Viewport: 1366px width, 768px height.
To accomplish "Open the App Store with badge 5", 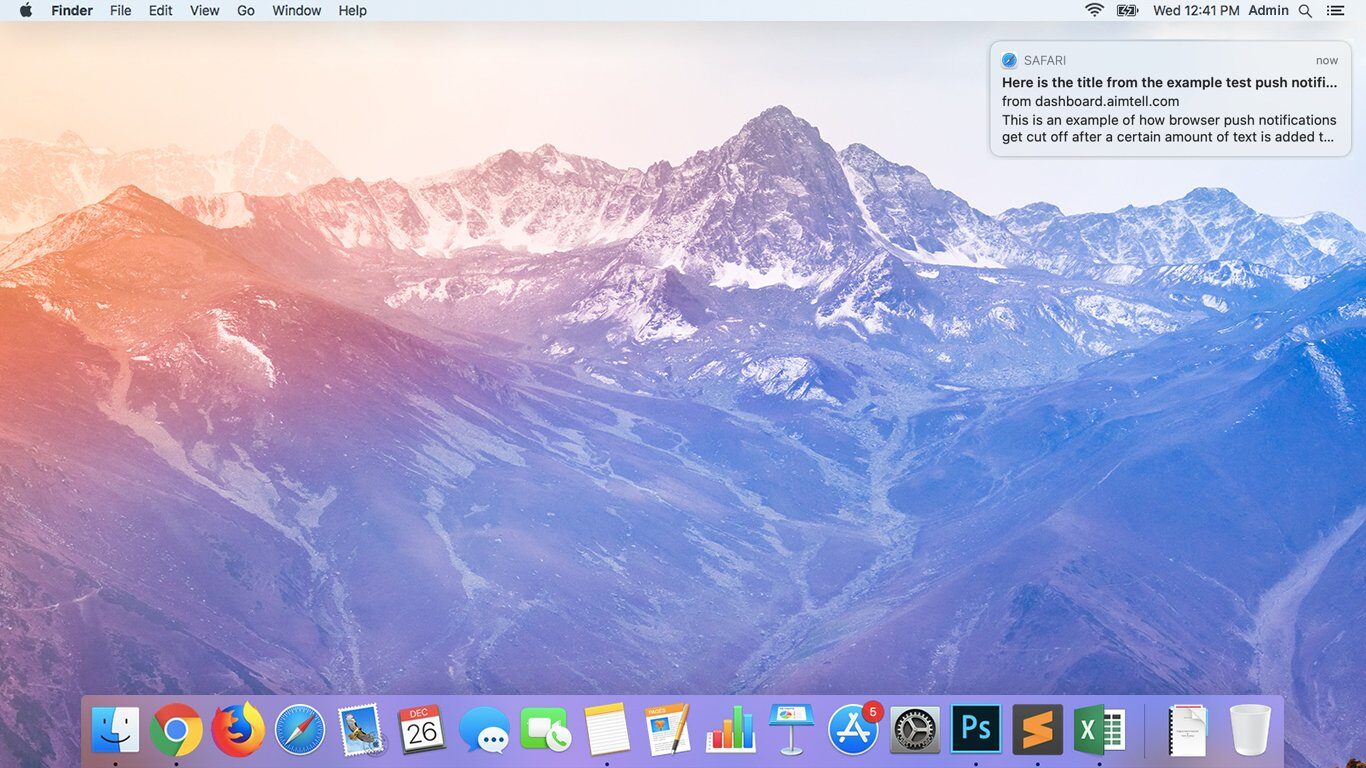I will click(x=853, y=730).
